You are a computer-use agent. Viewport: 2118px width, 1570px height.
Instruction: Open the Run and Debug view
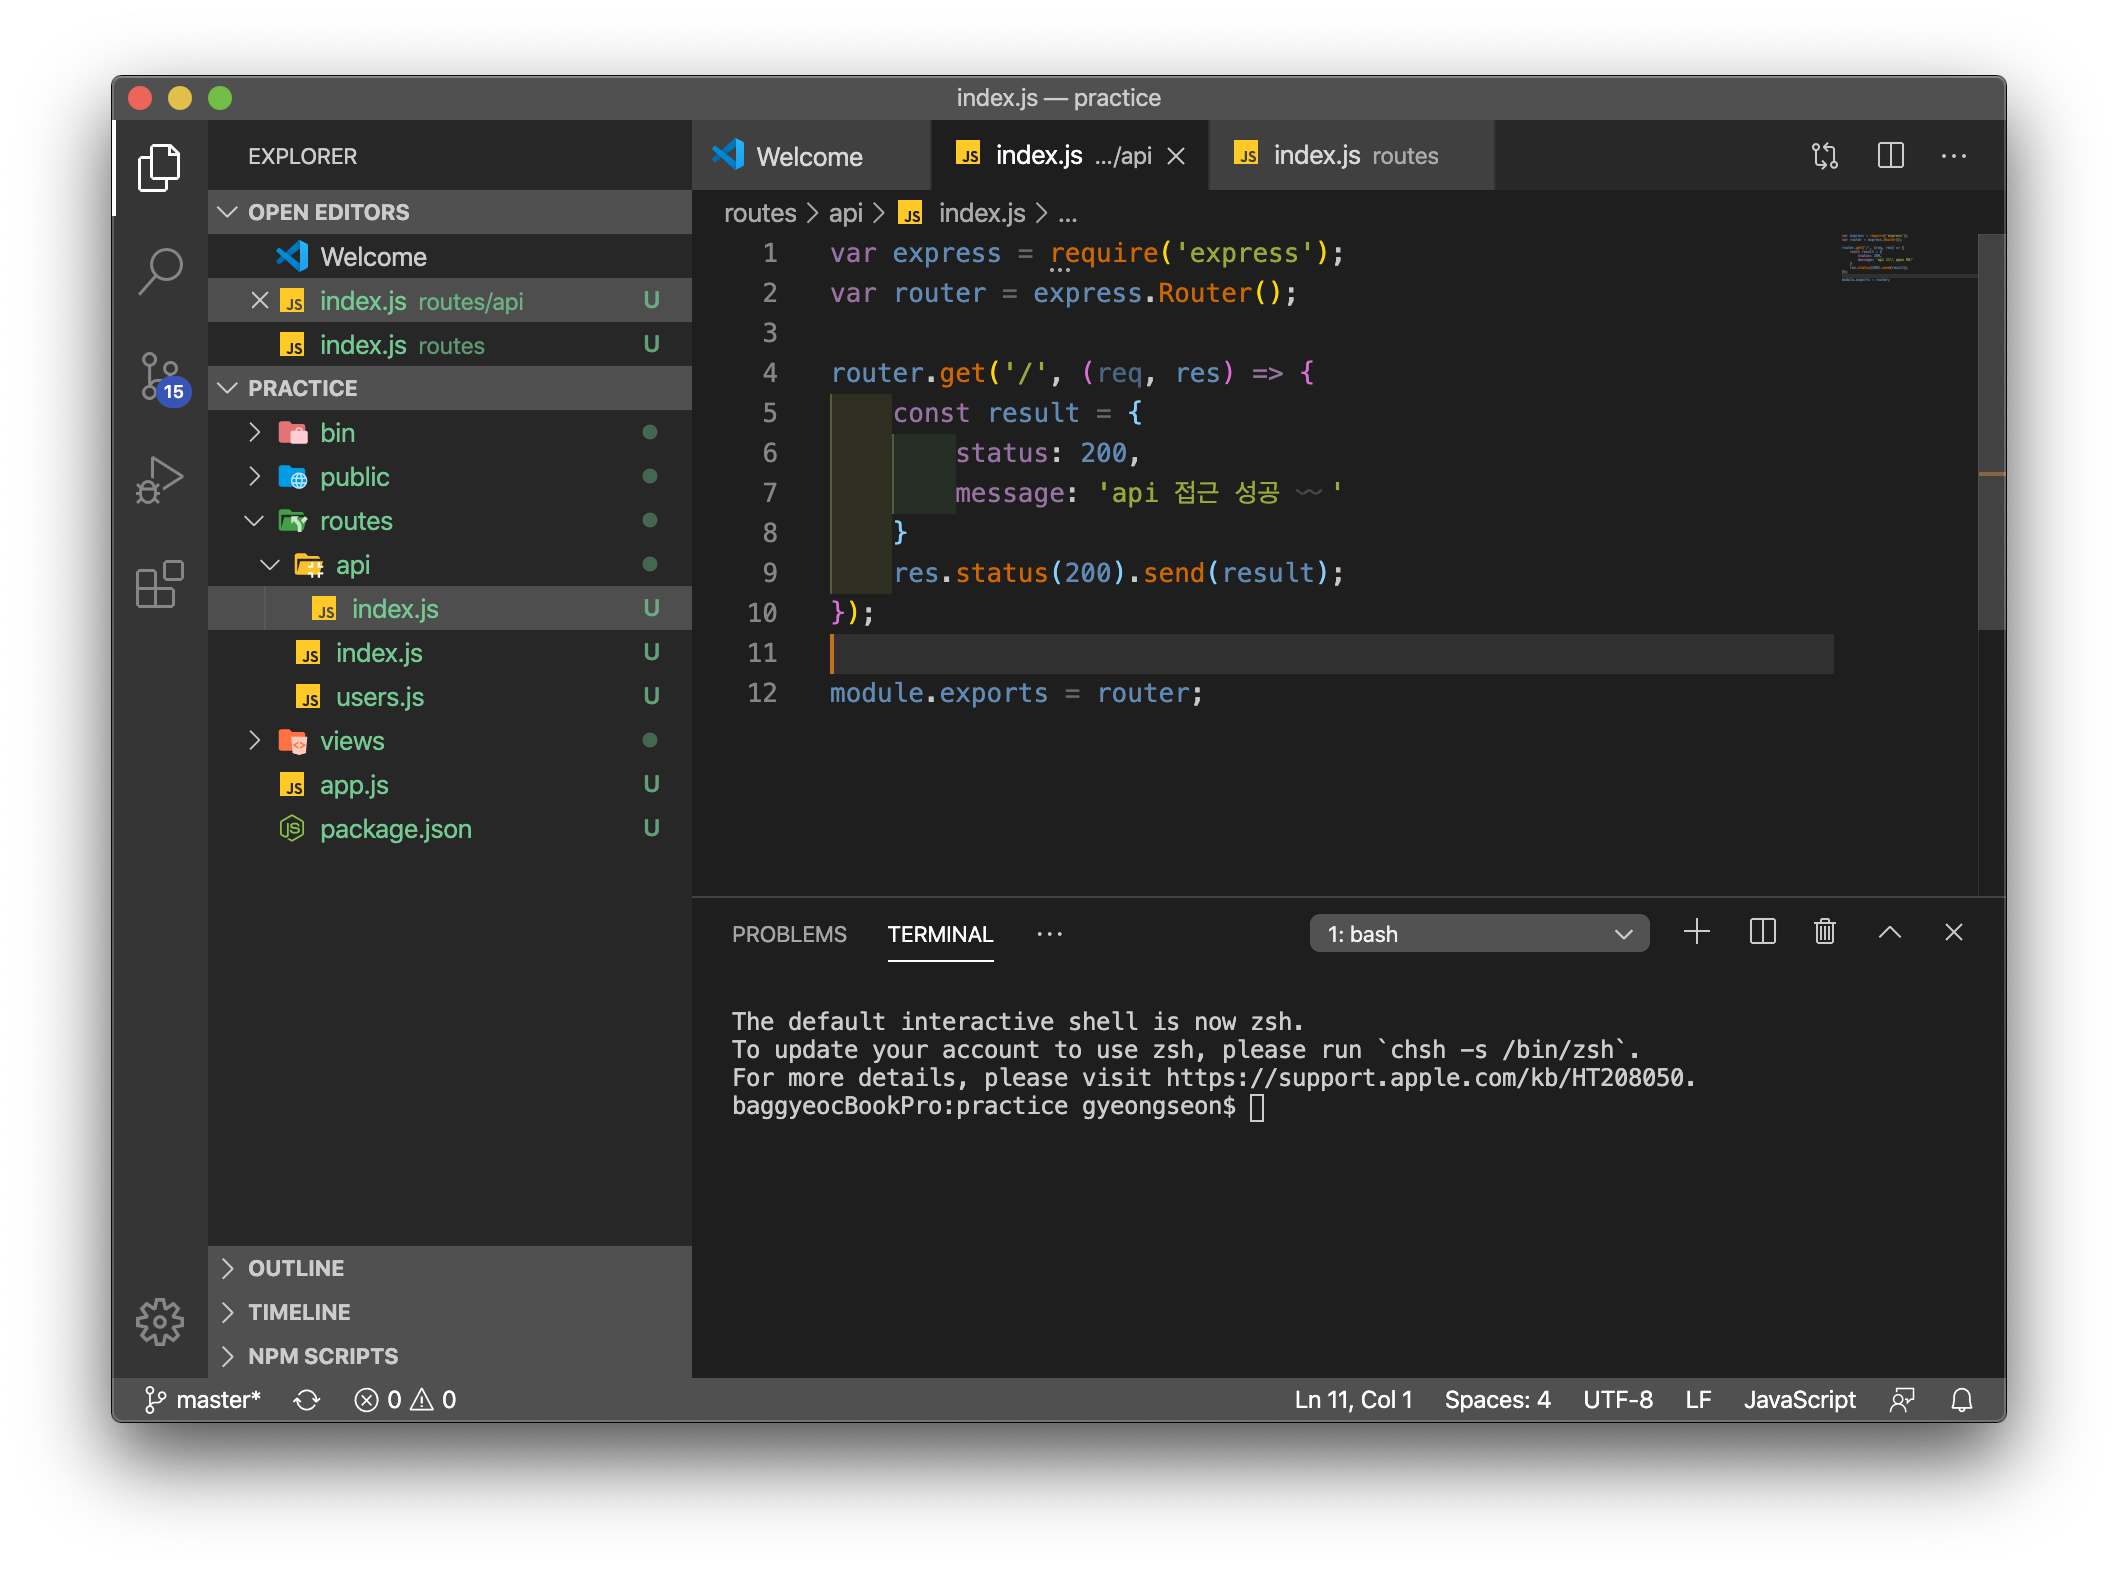point(160,480)
